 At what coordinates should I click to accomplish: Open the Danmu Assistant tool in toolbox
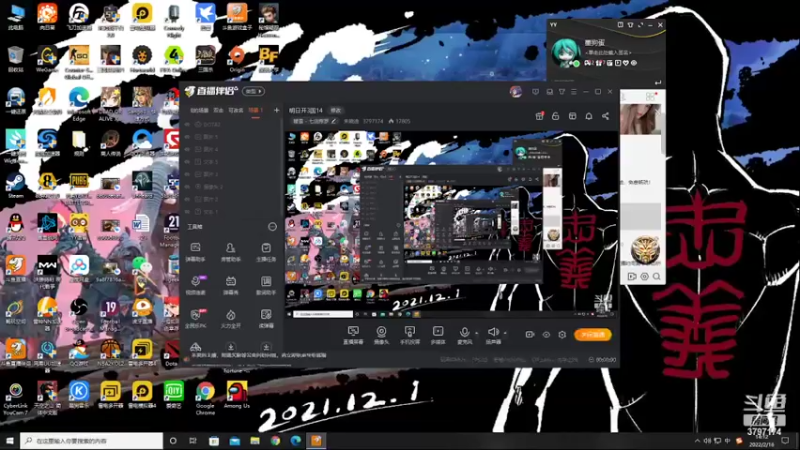tap(195, 252)
